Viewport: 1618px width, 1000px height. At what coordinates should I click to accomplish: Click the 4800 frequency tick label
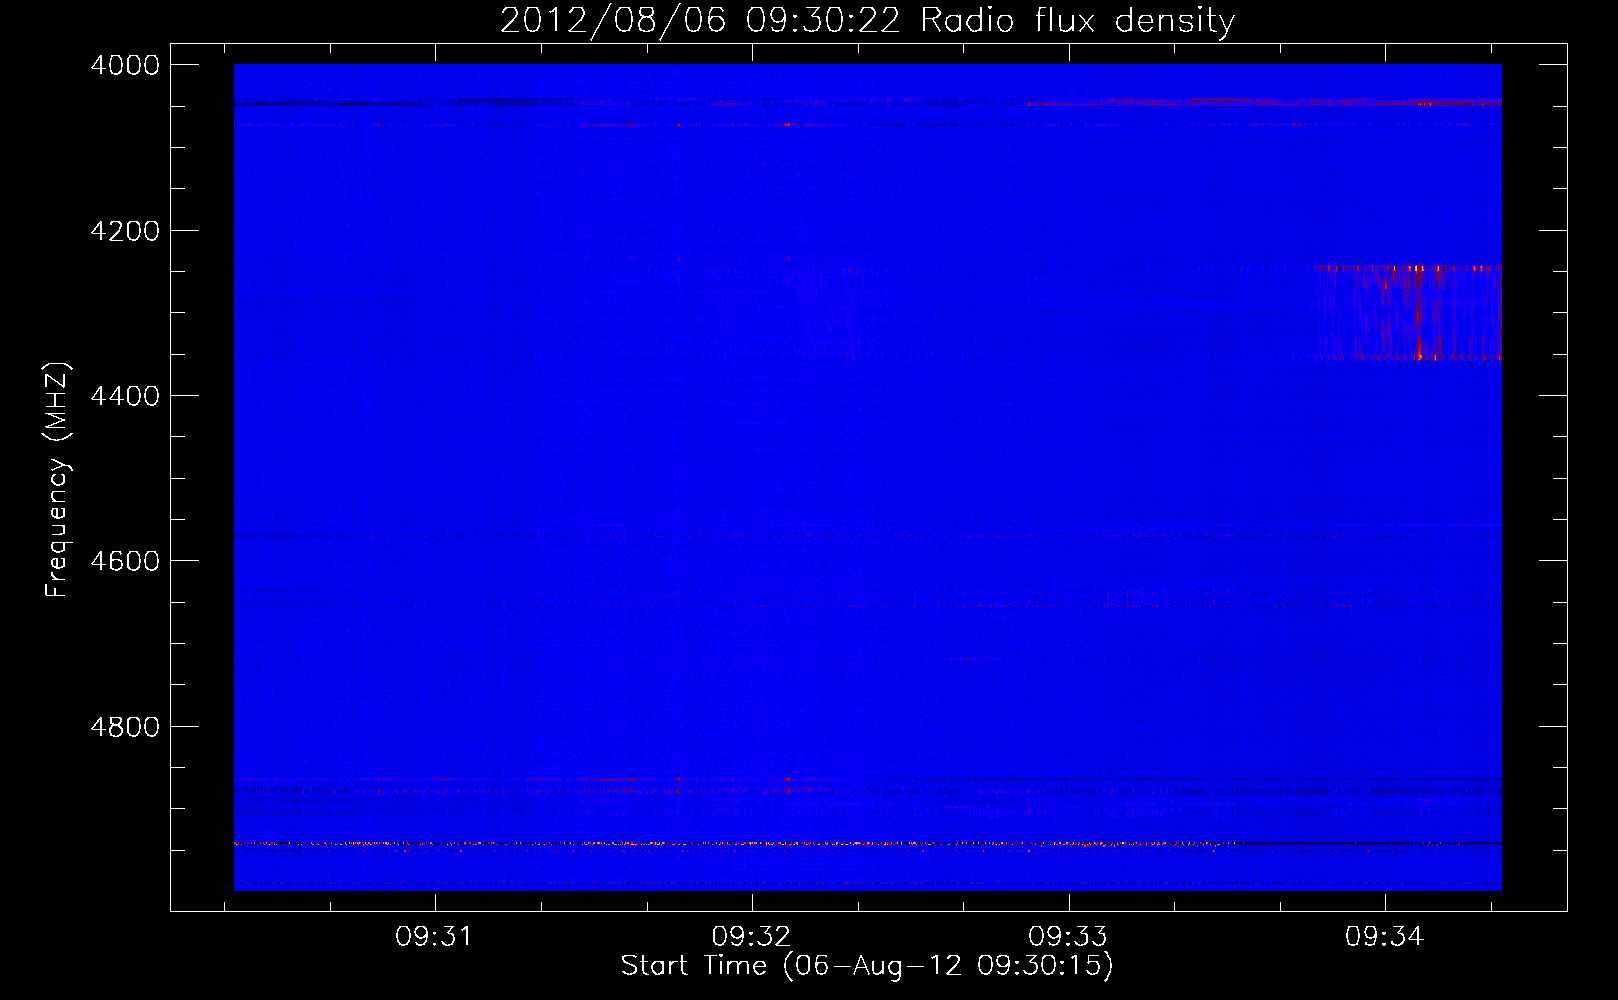click(125, 727)
